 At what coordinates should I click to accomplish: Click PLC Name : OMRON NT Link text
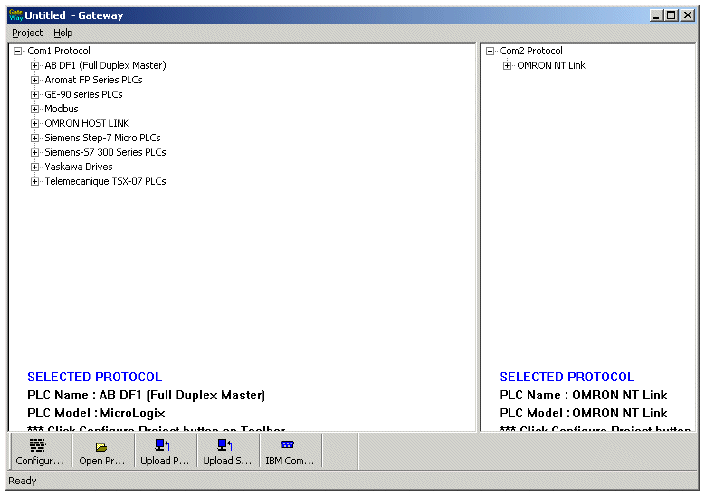point(583,395)
